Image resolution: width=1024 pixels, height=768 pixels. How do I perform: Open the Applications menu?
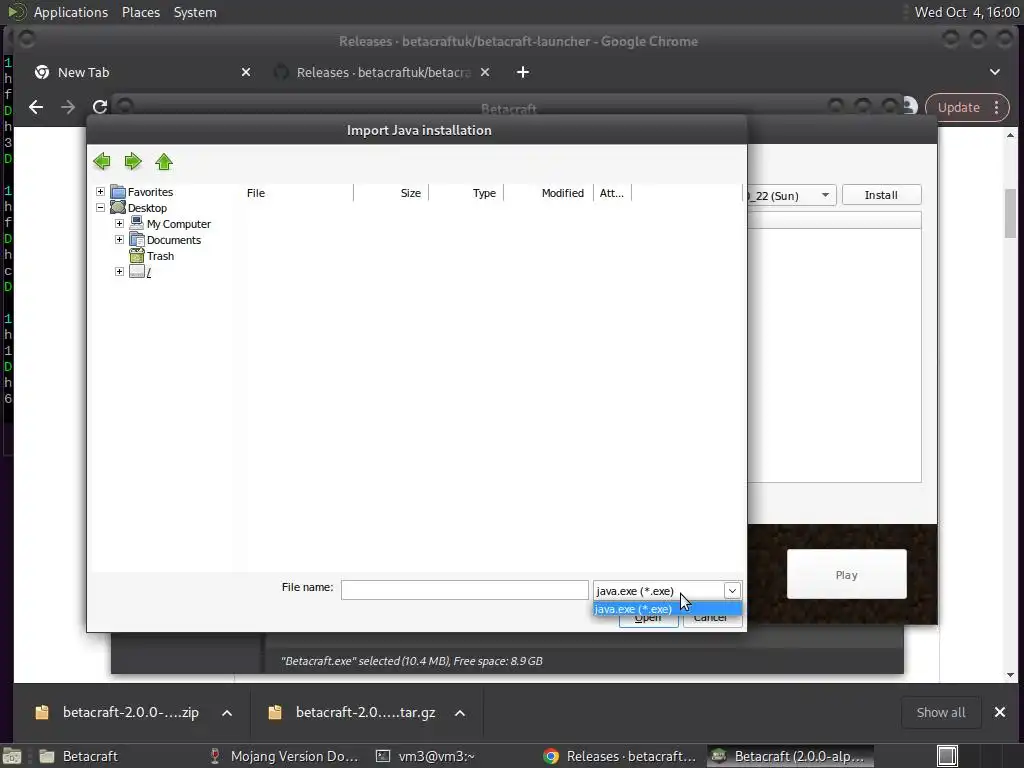(x=71, y=12)
